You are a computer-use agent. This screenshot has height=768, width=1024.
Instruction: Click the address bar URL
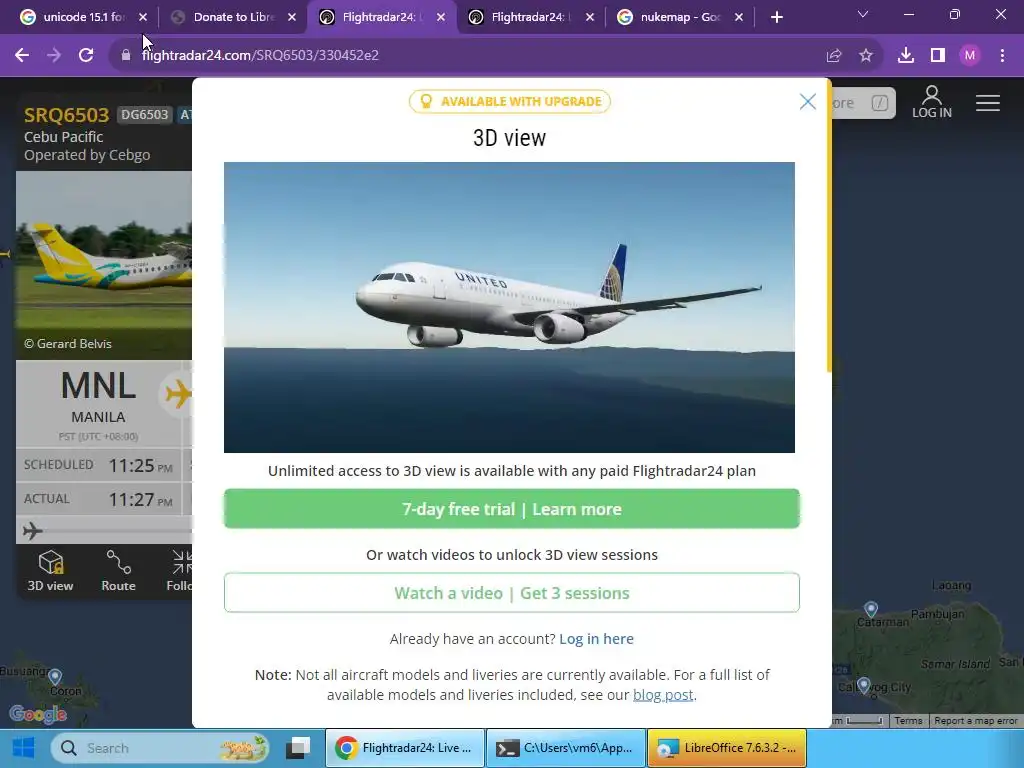click(x=260, y=56)
